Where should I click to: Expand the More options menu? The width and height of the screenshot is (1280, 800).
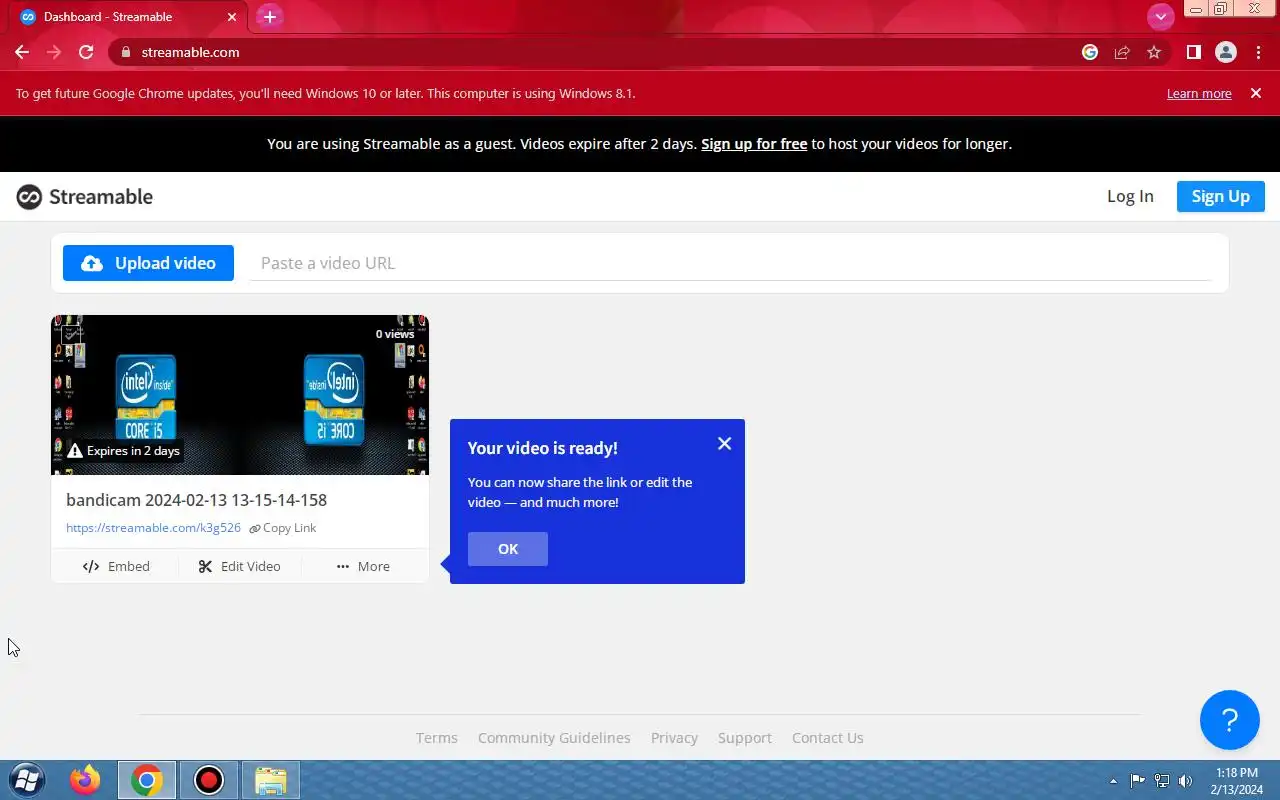pyautogui.click(x=363, y=566)
